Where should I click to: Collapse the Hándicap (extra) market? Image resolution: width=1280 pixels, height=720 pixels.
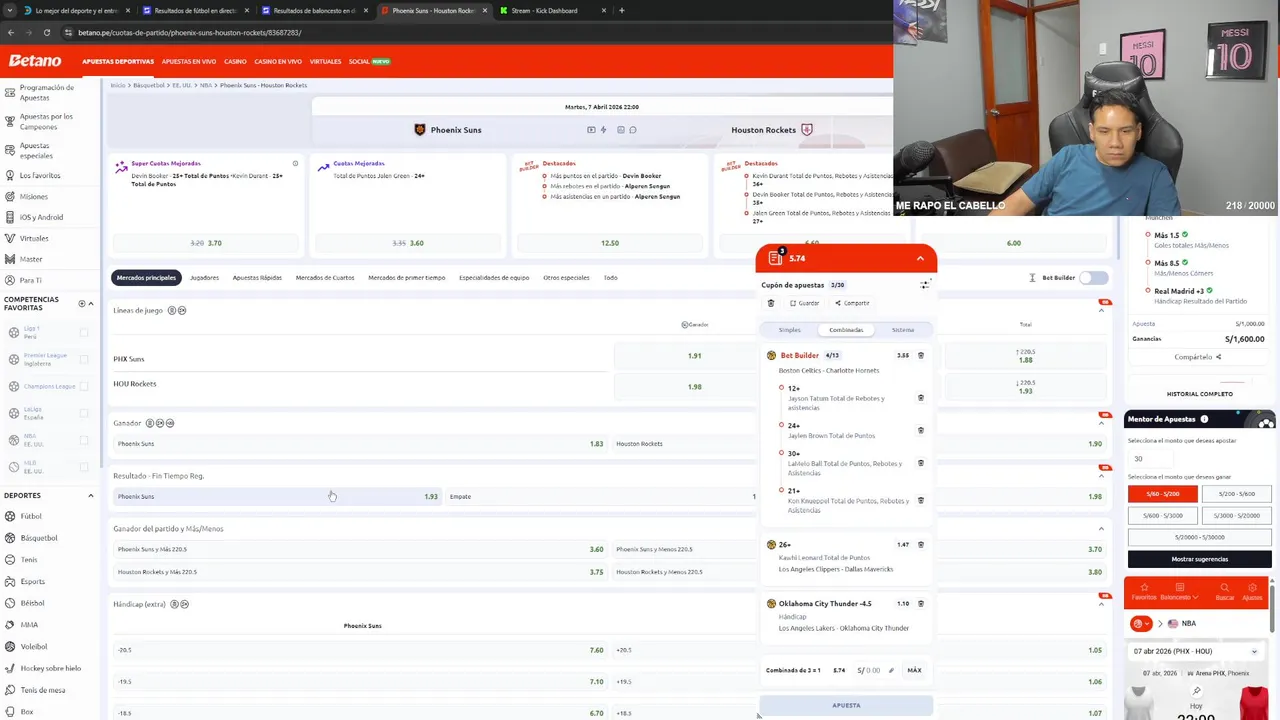(1101, 604)
